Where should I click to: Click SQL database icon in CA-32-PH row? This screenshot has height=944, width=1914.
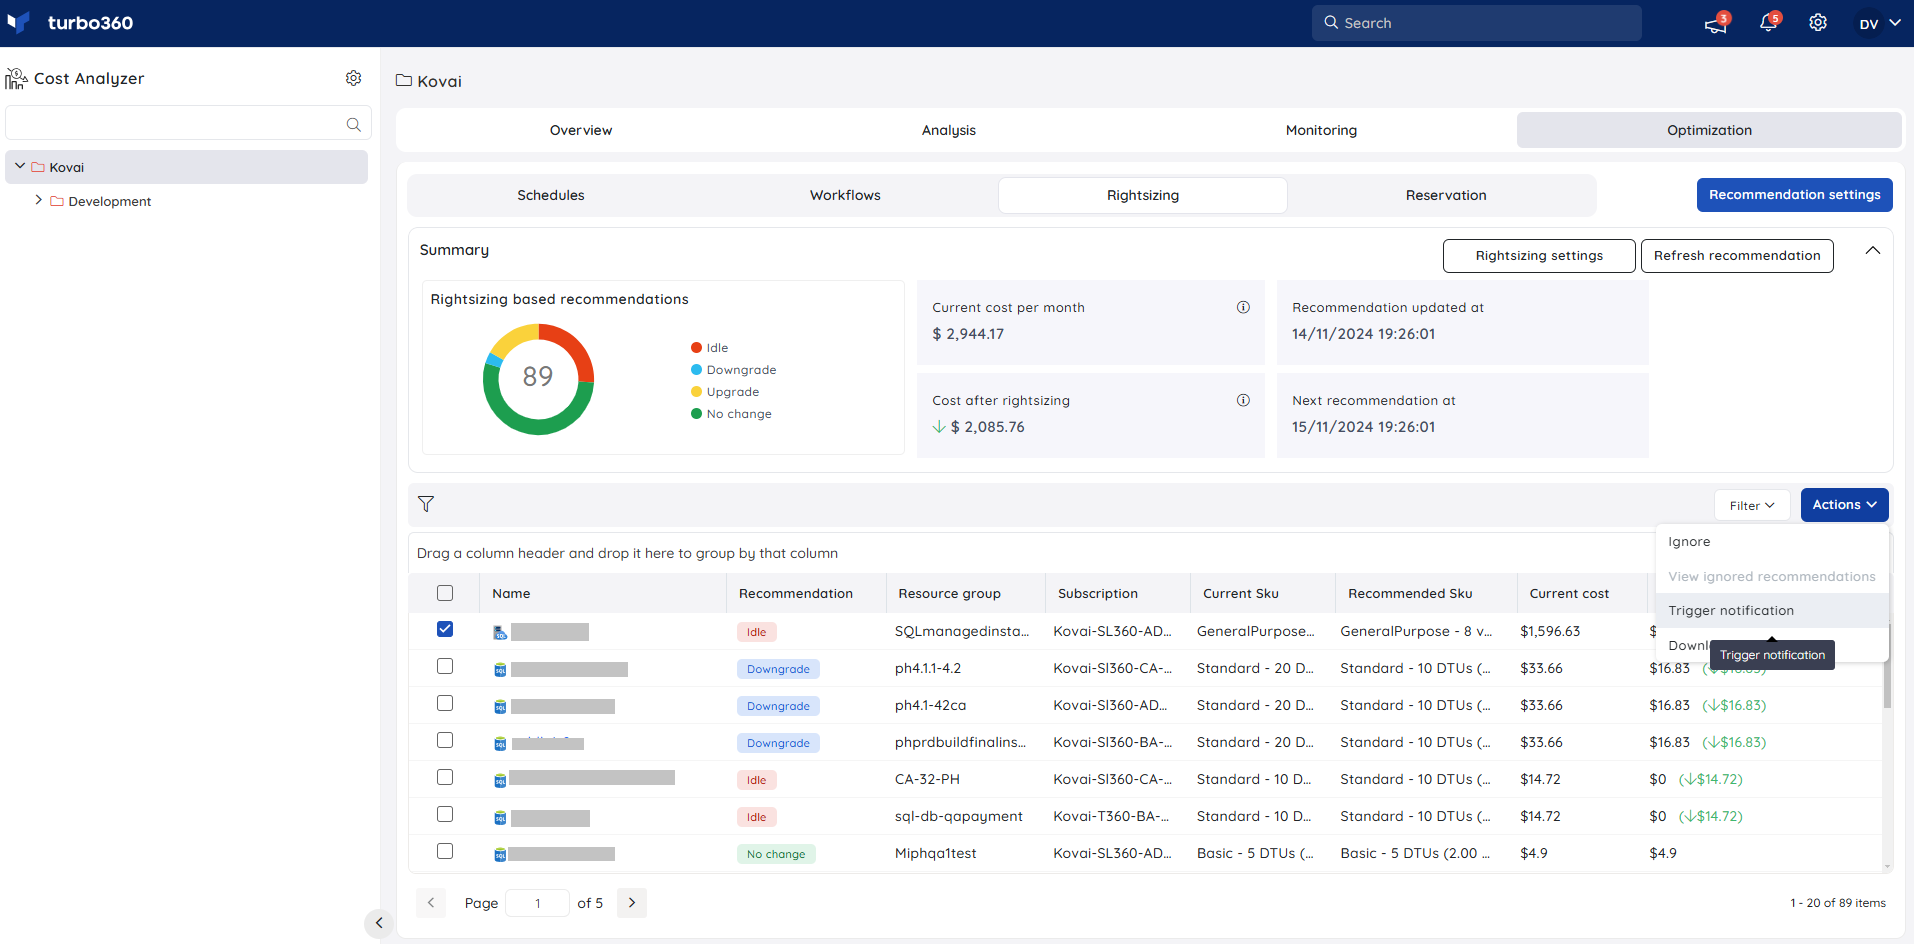[500, 780]
